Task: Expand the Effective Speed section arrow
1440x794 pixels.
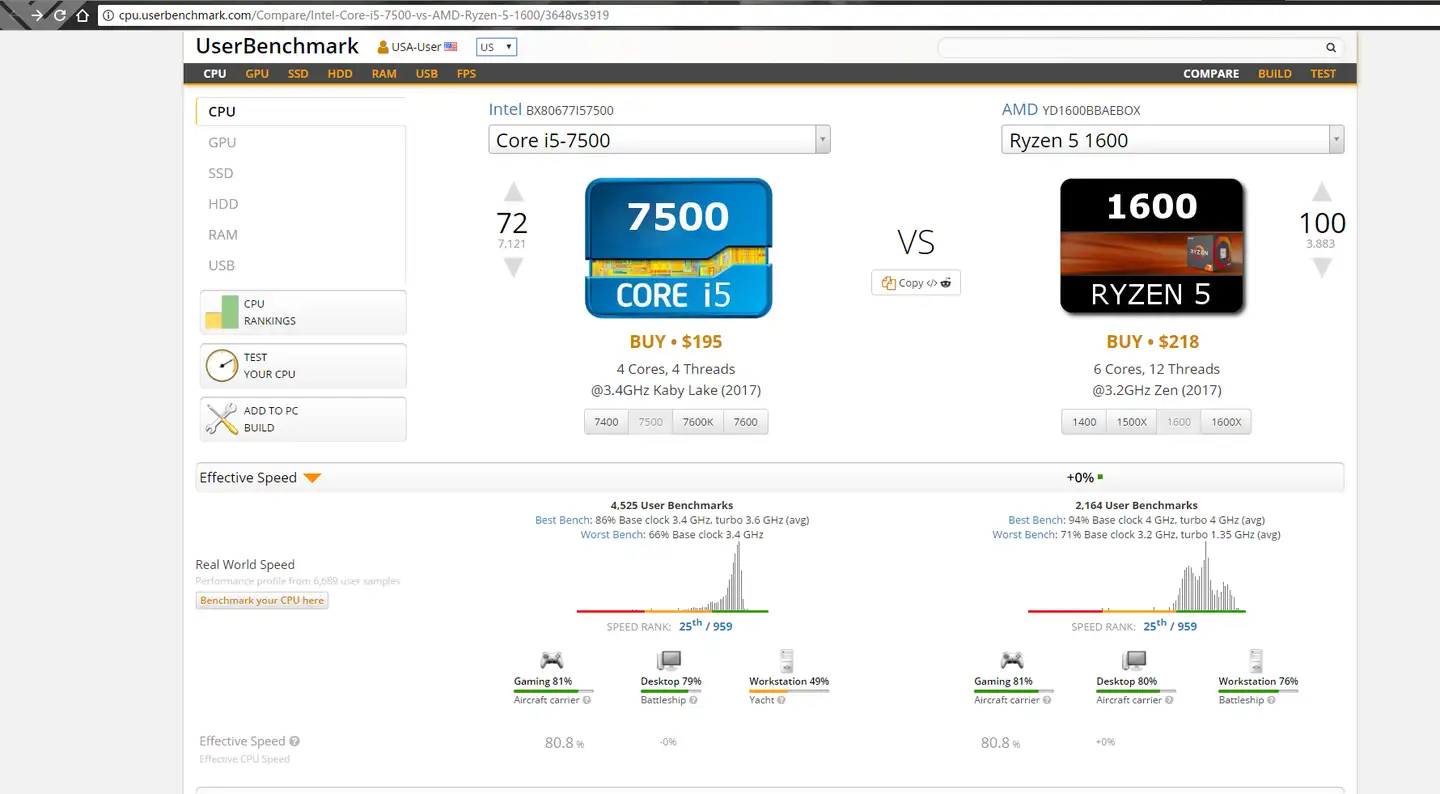Action: pos(312,478)
